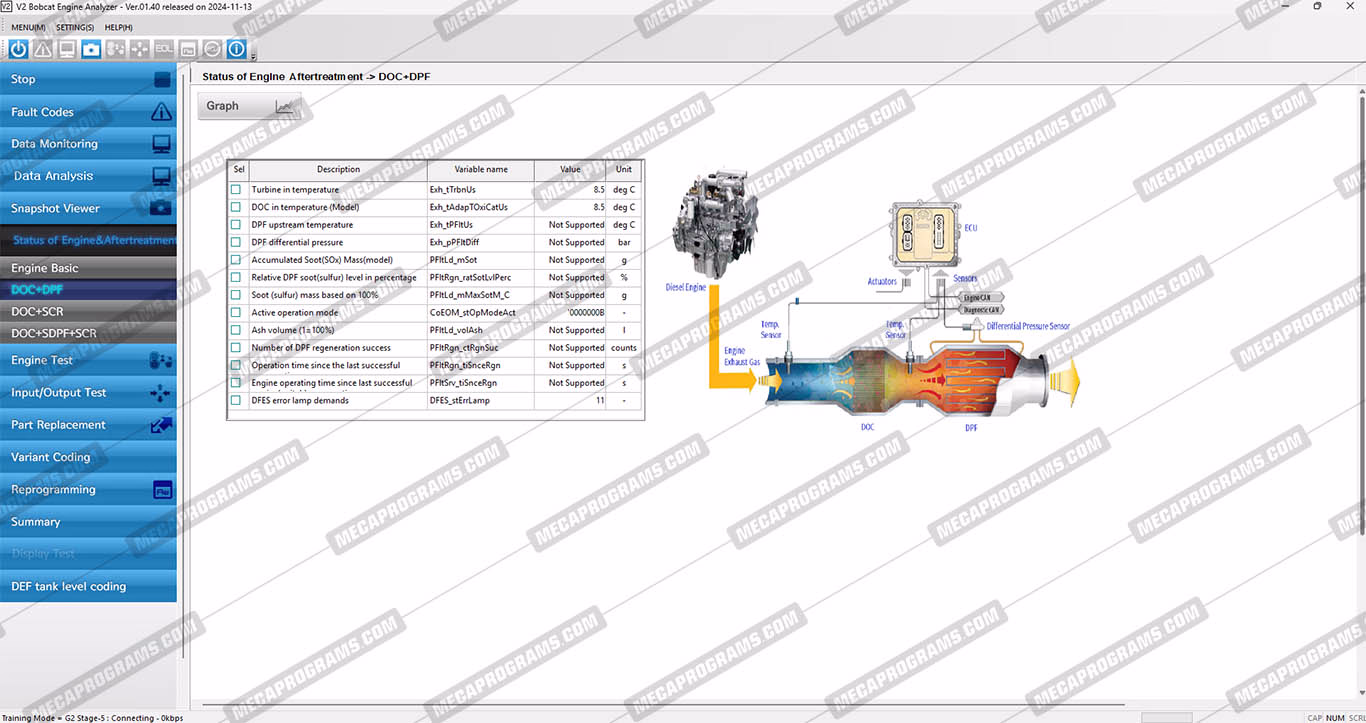Check the DFES error lamp demands checkbox

(x=236, y=400)
